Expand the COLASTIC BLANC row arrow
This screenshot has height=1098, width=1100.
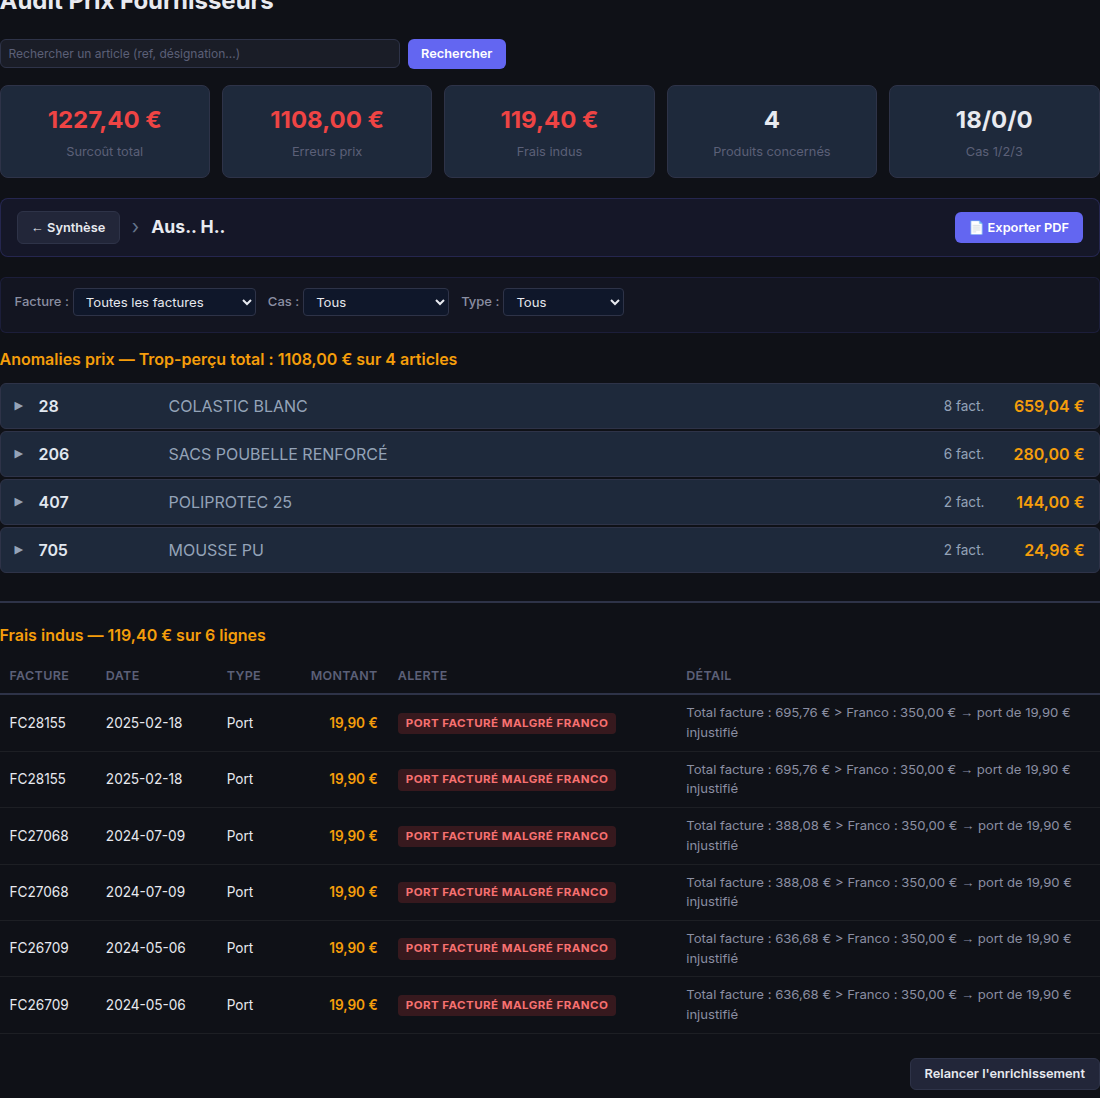(x=18, y=406)
